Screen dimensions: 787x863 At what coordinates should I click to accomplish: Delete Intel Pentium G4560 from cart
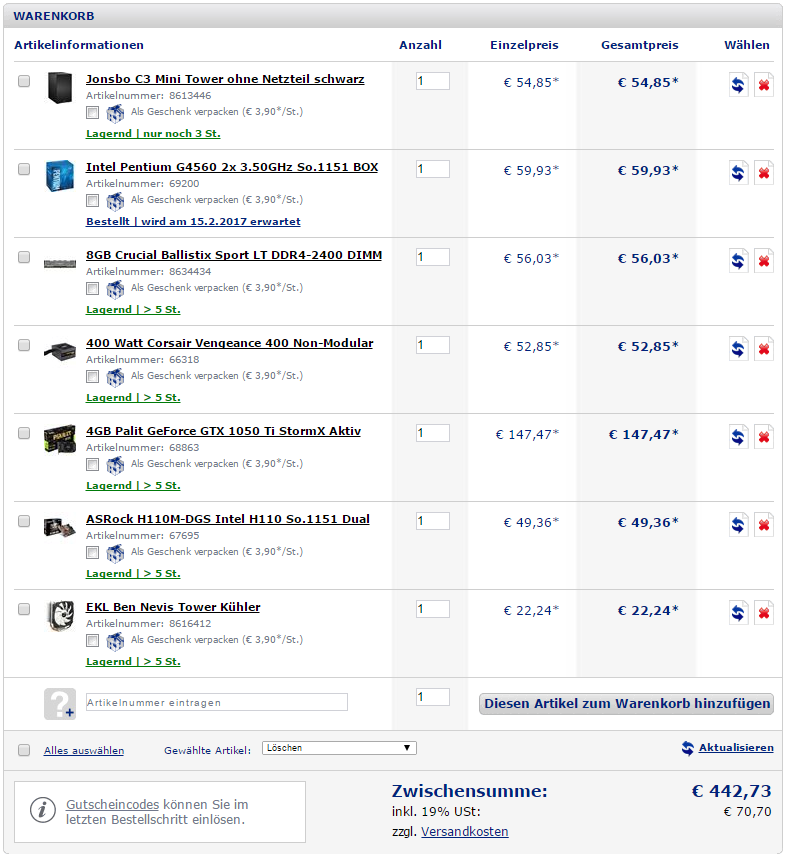tap(764, 173)
